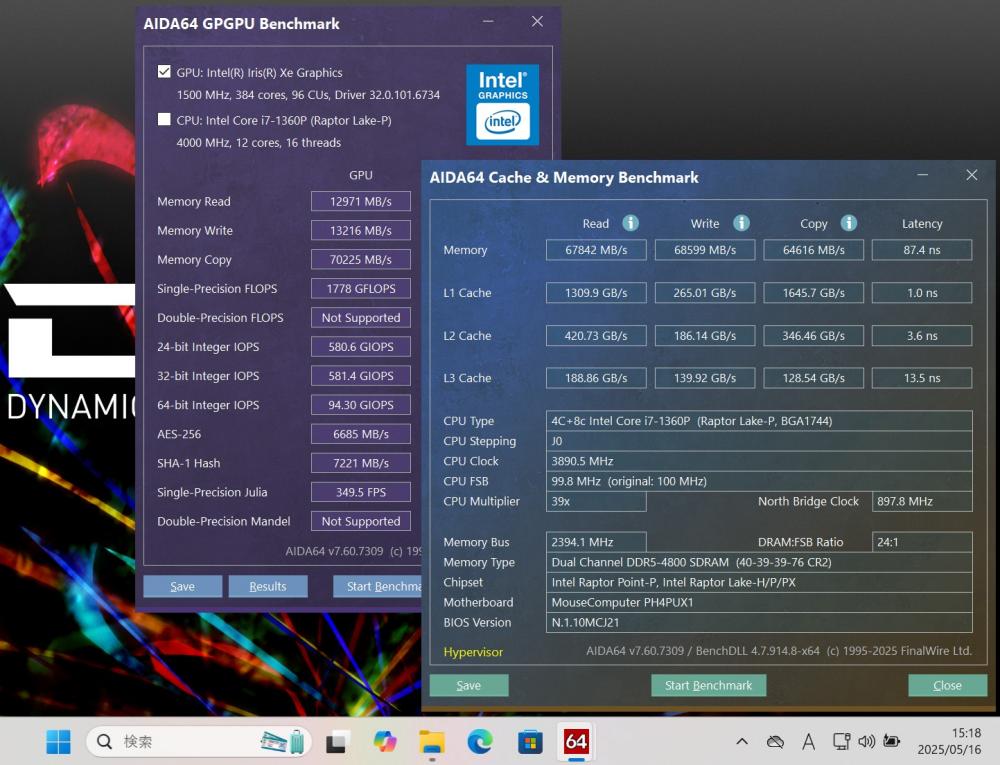The image size is (1000, 765).
Task: Minimize the GPGPU Benchmark window
Action: coord(488,22)
